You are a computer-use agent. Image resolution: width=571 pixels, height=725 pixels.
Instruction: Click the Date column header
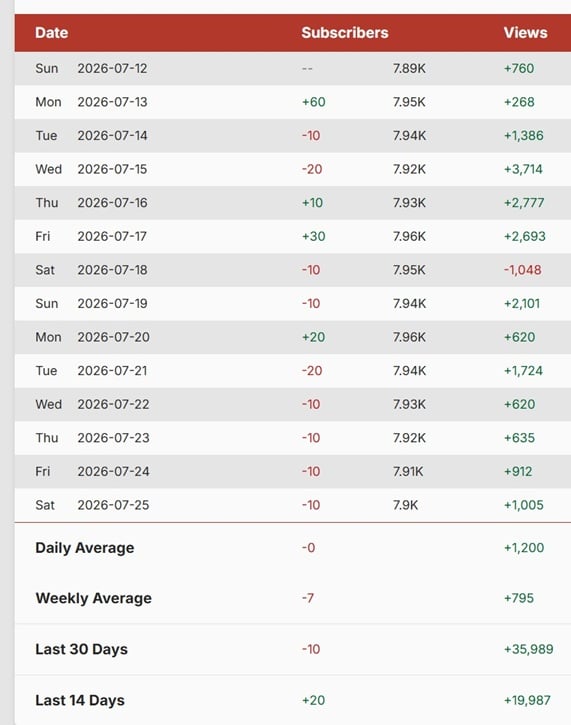(51, 33)
